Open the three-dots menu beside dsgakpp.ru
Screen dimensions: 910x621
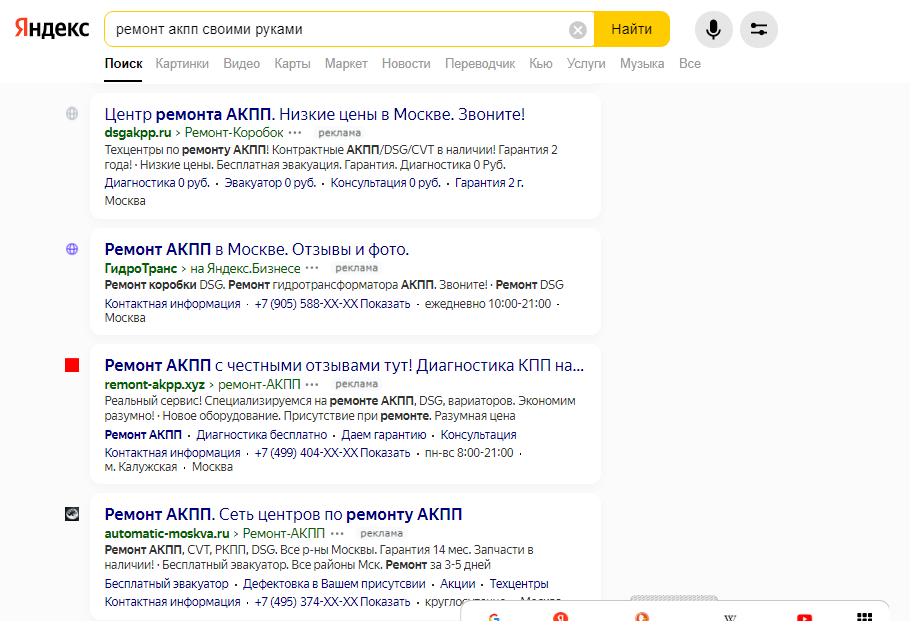coord(295,133)
